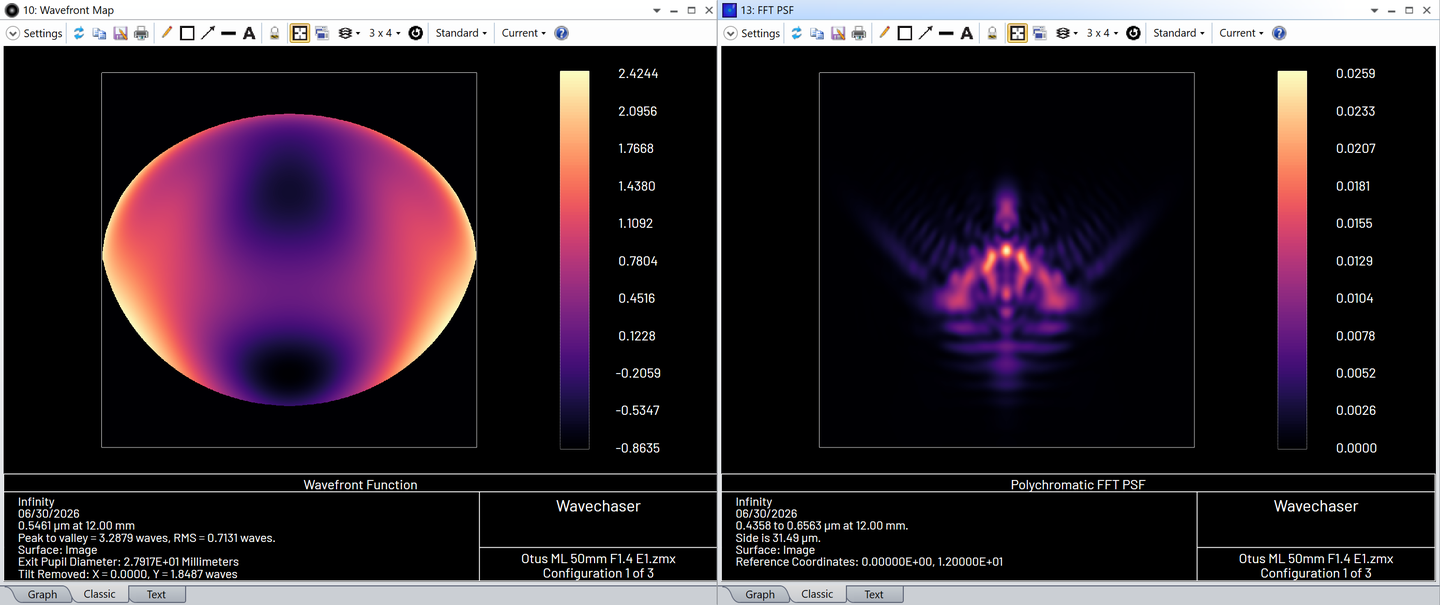Viewport: 1440px width, 605px height.
Task: Click the window clone icon in FFT PSF
Action: pyautogui.click(x=1040, y=33)
